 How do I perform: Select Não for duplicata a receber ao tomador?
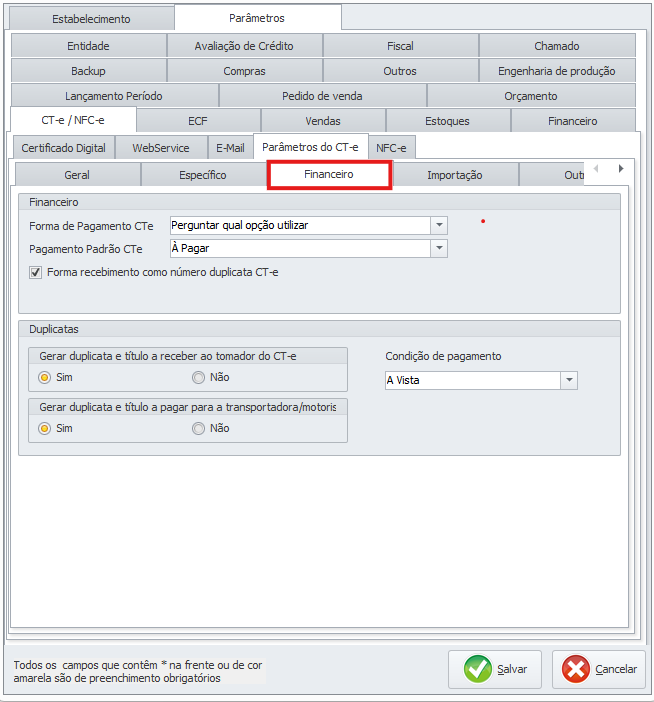point(198,378)
